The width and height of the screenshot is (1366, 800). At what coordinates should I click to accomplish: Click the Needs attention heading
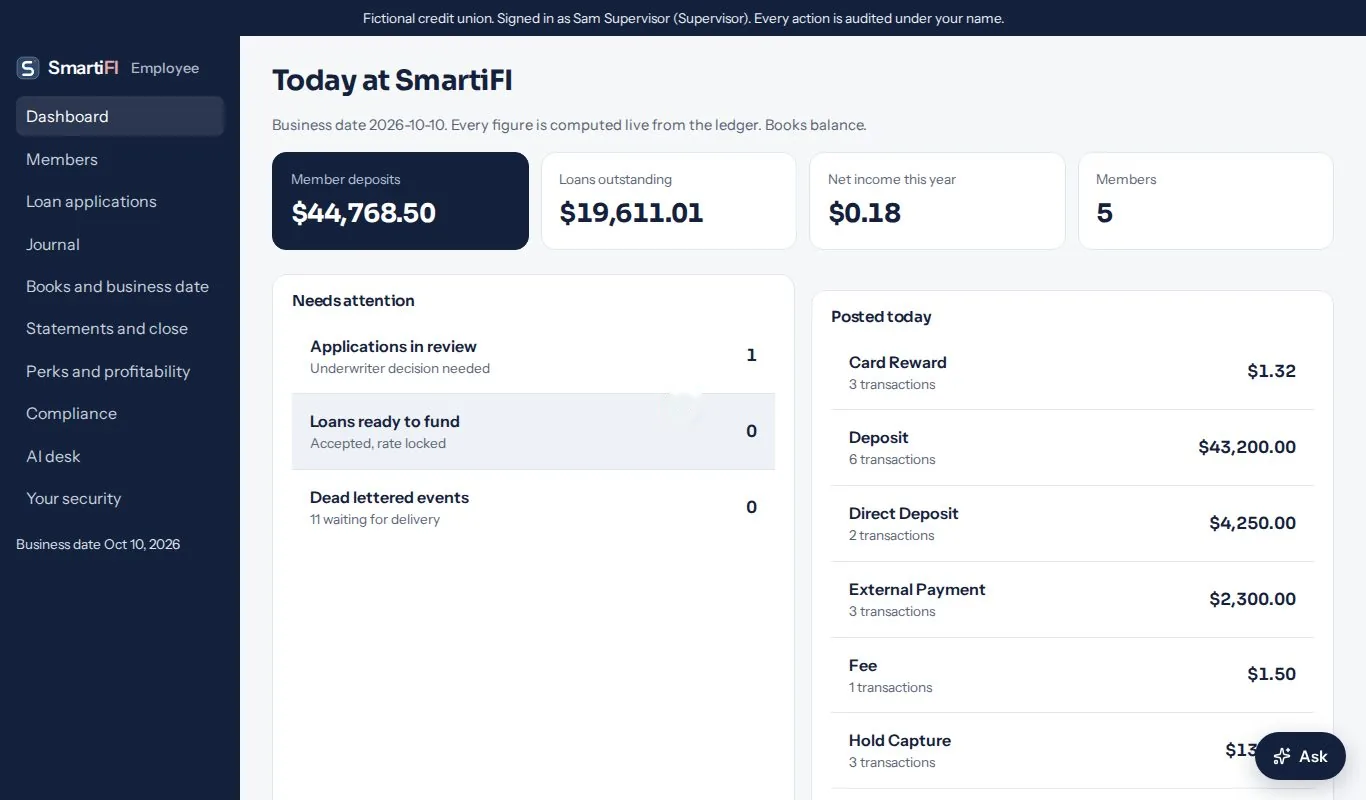[353, 300]
